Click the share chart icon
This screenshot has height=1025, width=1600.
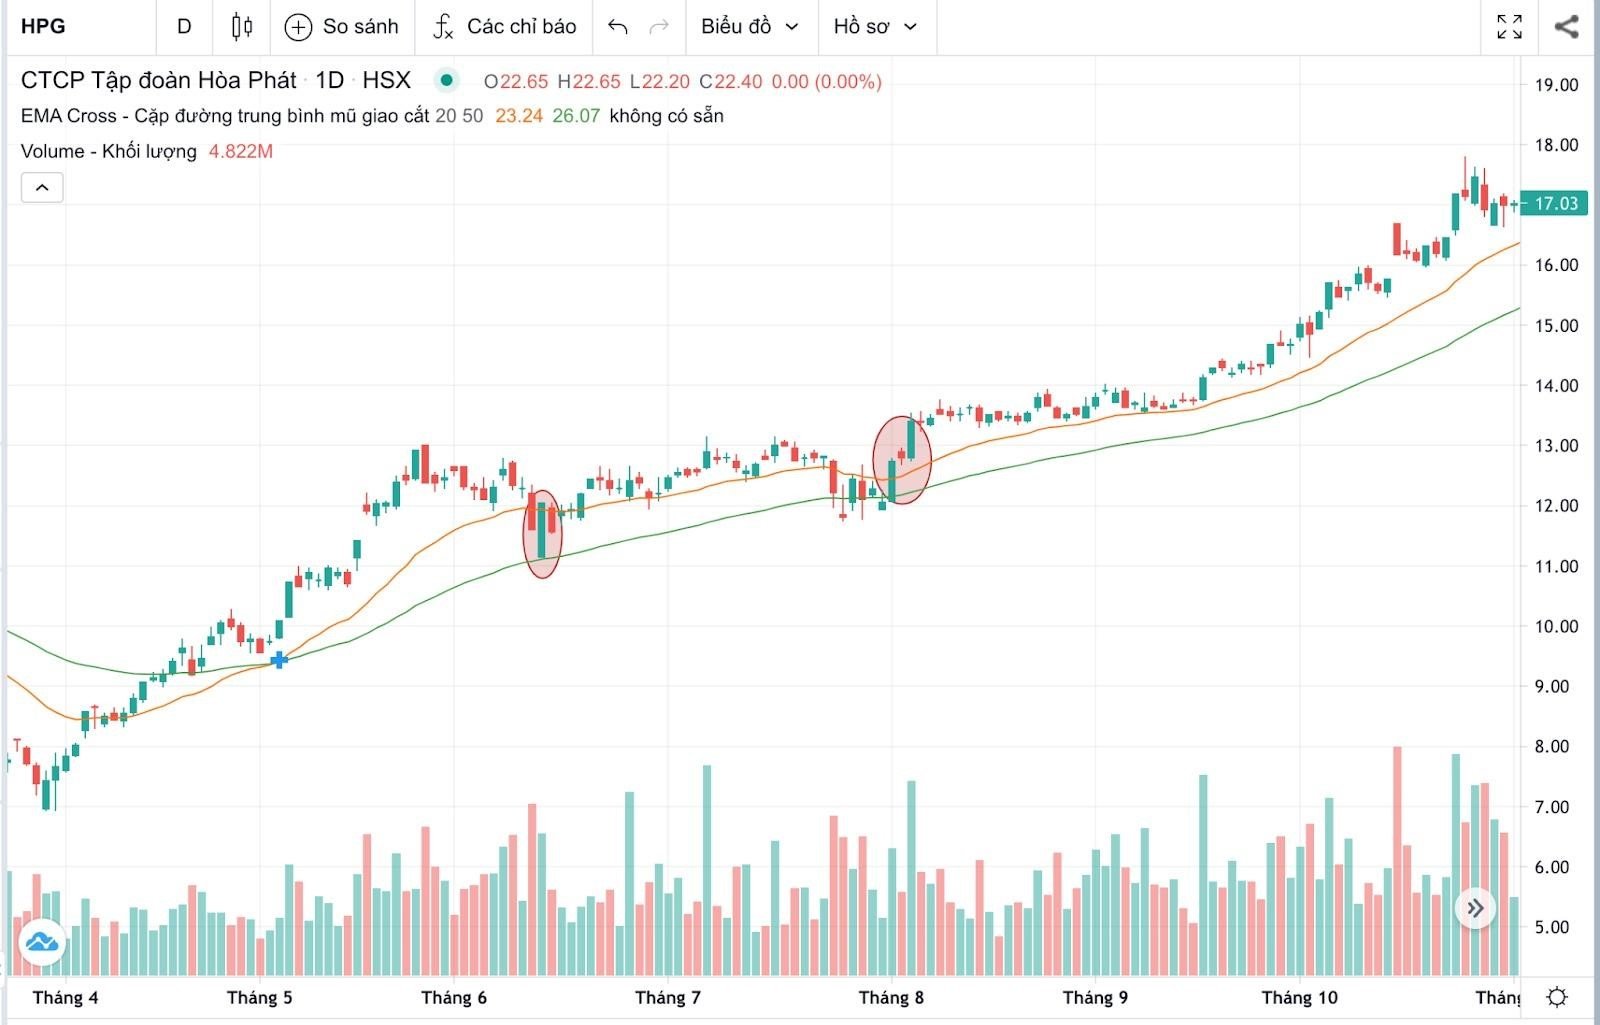[1566, 27]
